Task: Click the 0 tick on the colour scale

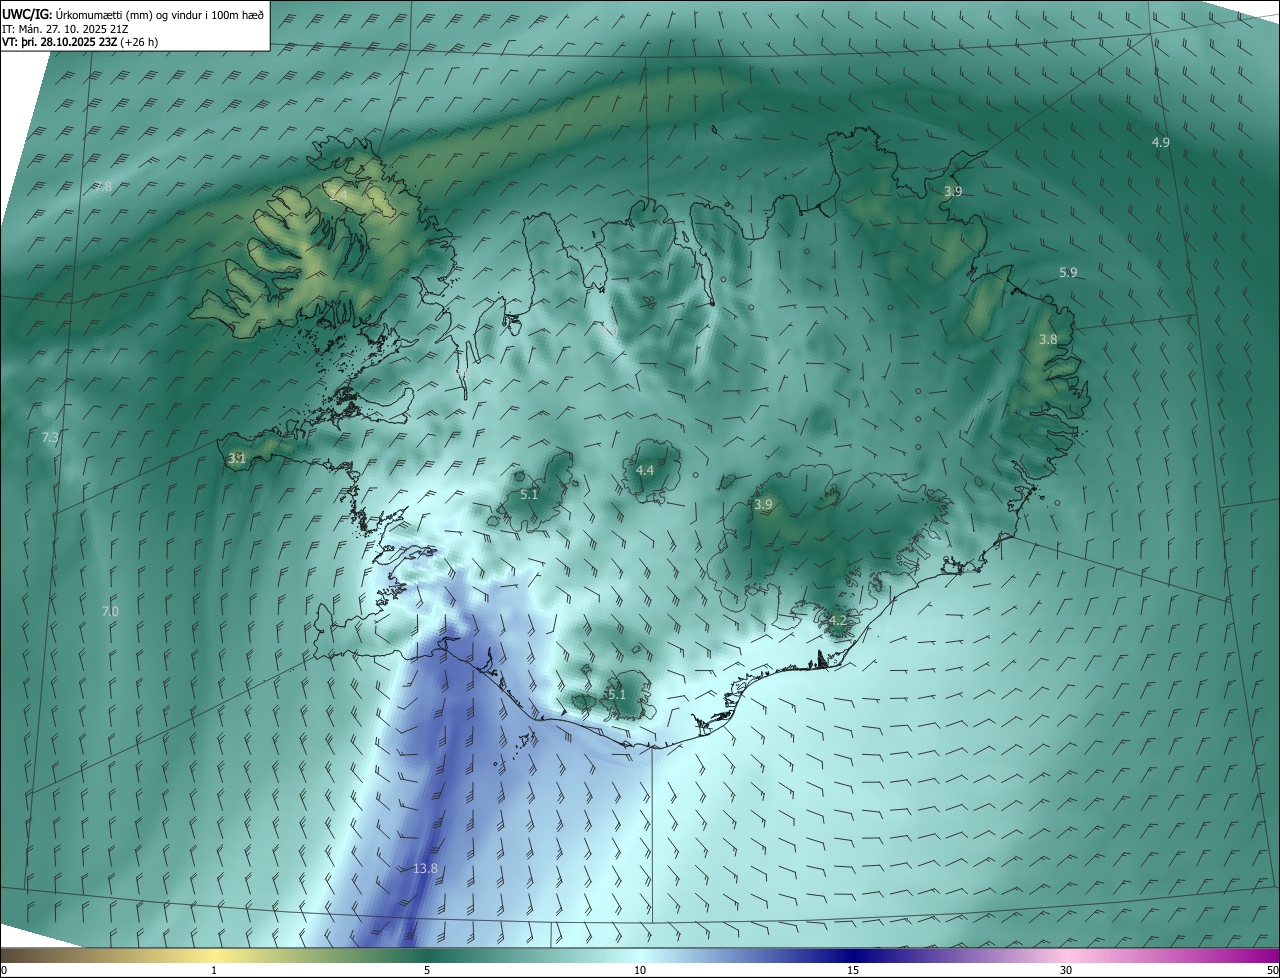Action: (4, 970)
